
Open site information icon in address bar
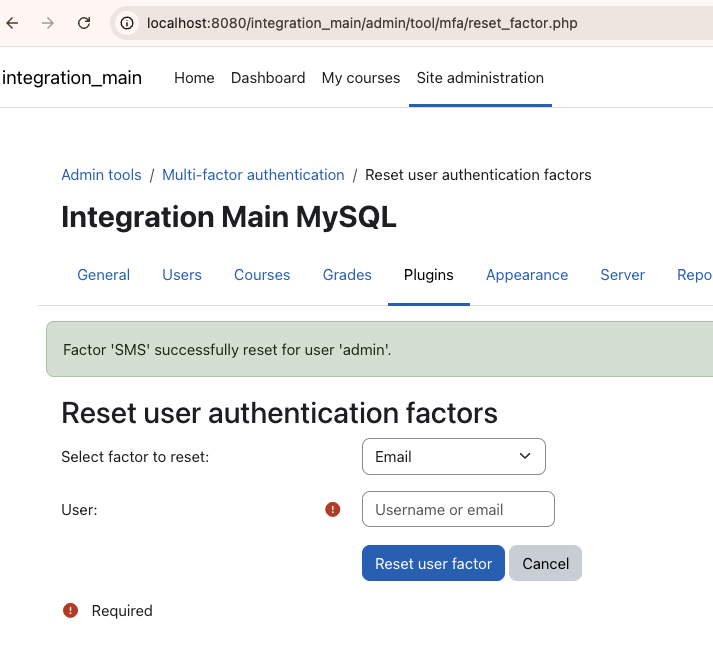click(127, 23)
